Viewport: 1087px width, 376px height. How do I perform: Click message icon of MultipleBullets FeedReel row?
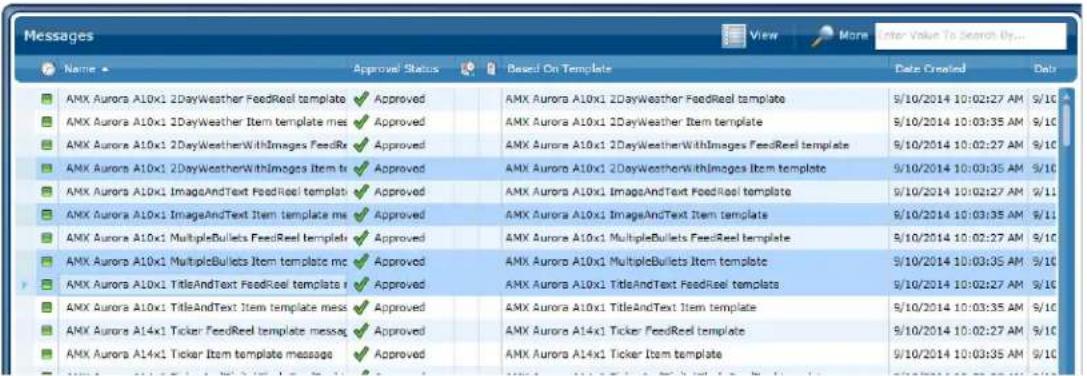point(47,238)
